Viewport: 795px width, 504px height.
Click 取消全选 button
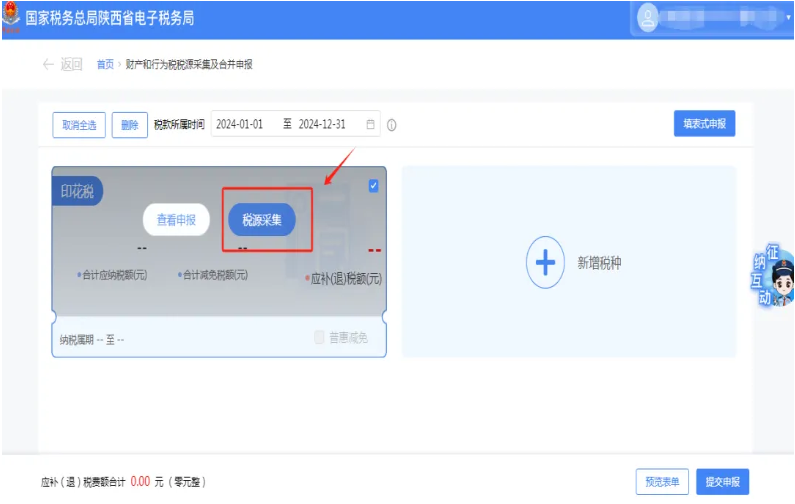[x=79, y=125]
